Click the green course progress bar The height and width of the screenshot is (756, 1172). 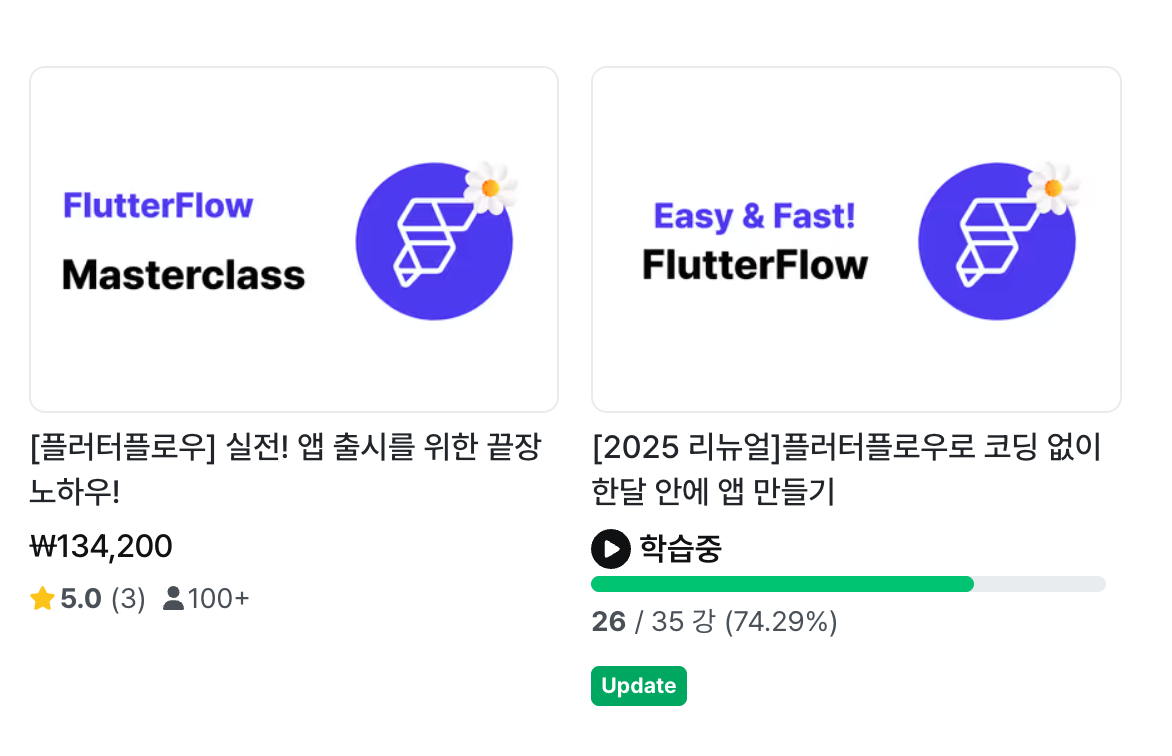(x=782, y=584)
